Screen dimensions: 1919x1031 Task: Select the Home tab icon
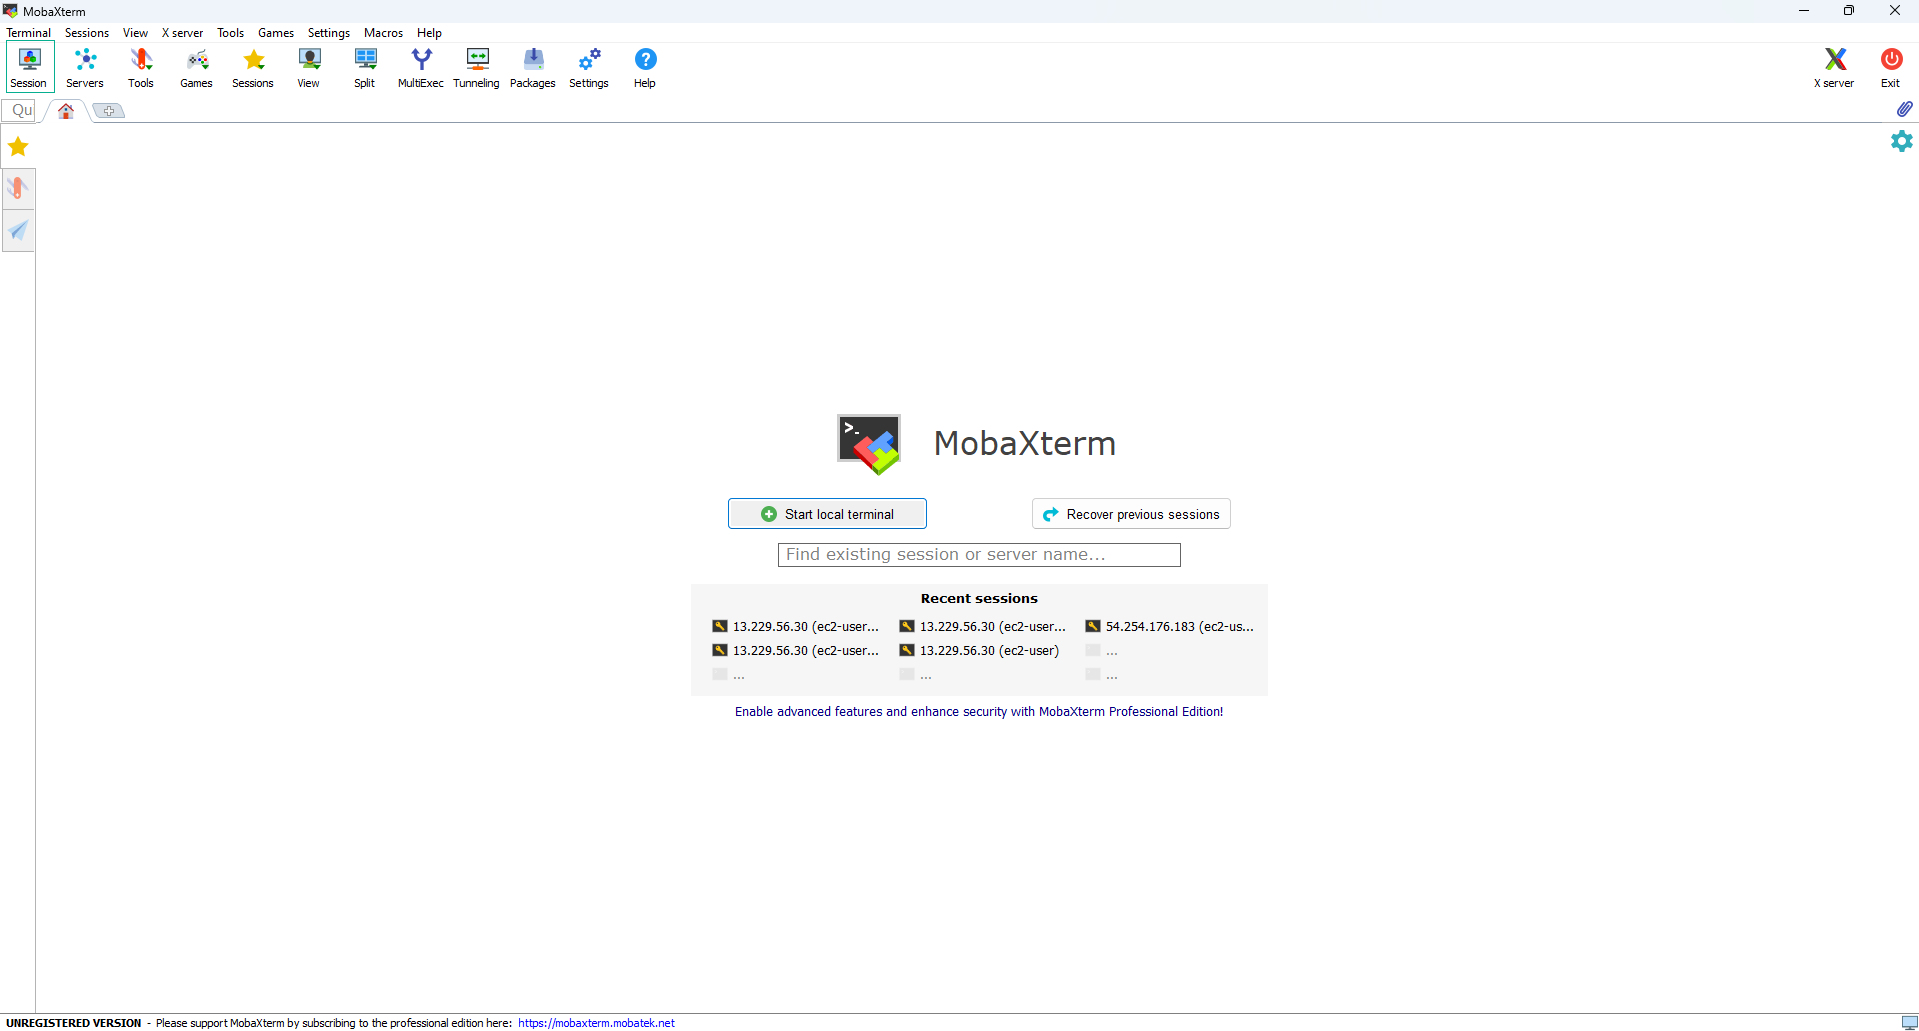click(66, 111)
